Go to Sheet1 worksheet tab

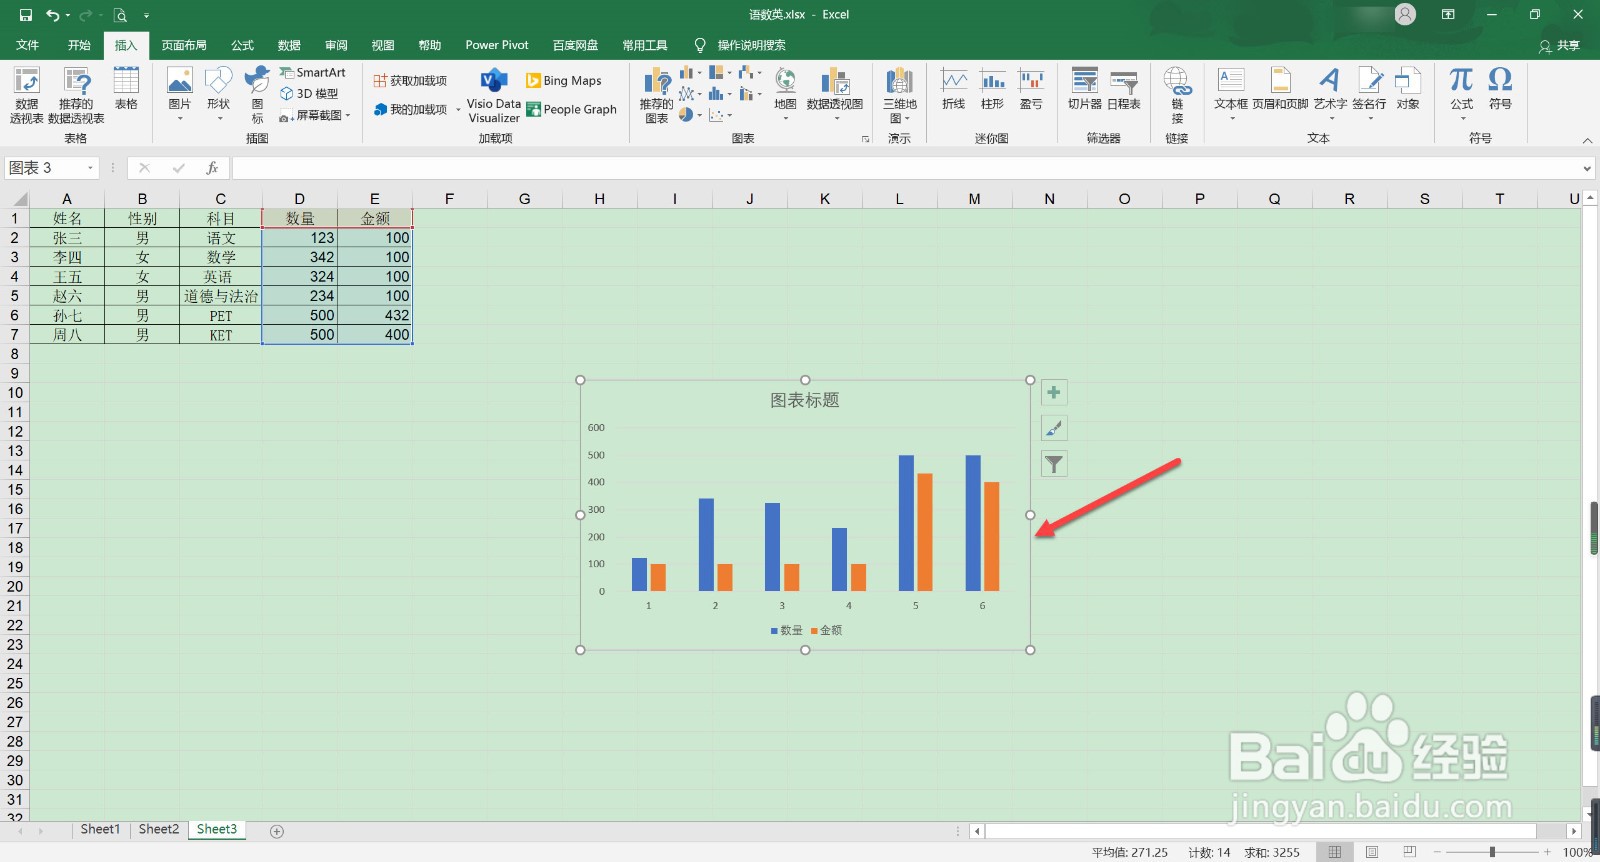pyautogui.click(x=100, y=830)
